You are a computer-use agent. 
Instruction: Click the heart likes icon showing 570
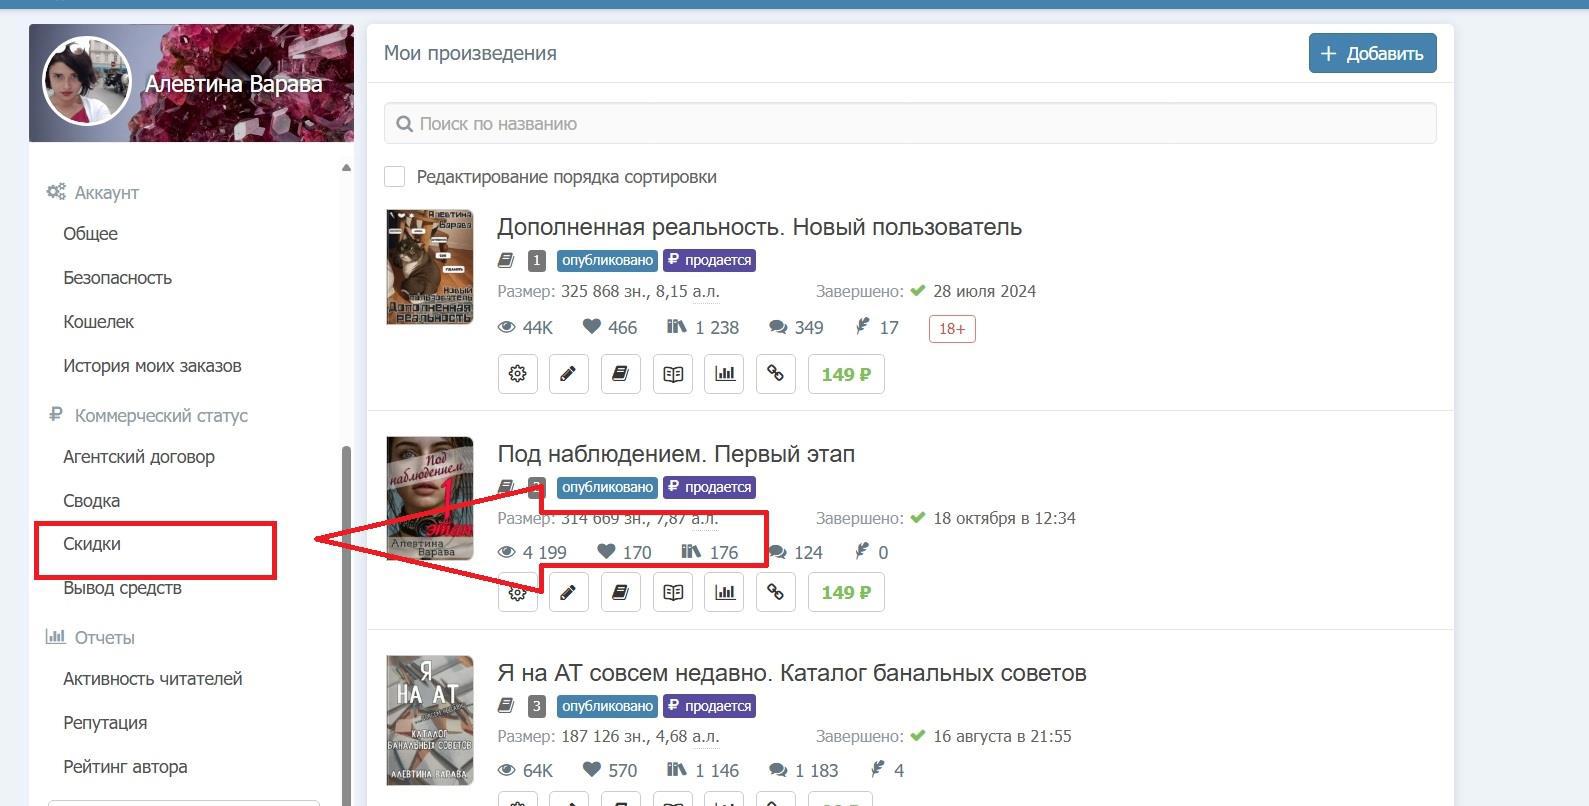(592, 770)
